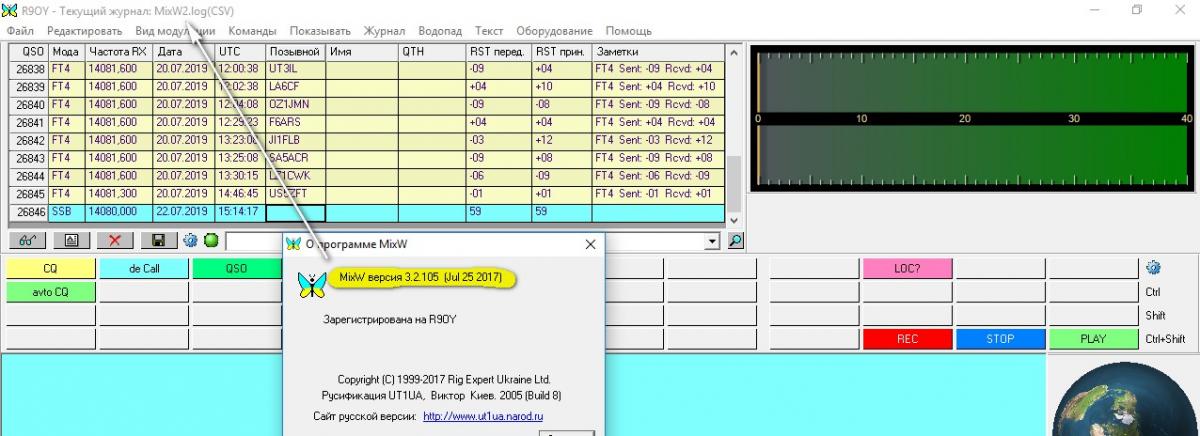Save the log with floppy disk icon
Viewport: 1200px width, 436px height.
(x=158, y=241)
